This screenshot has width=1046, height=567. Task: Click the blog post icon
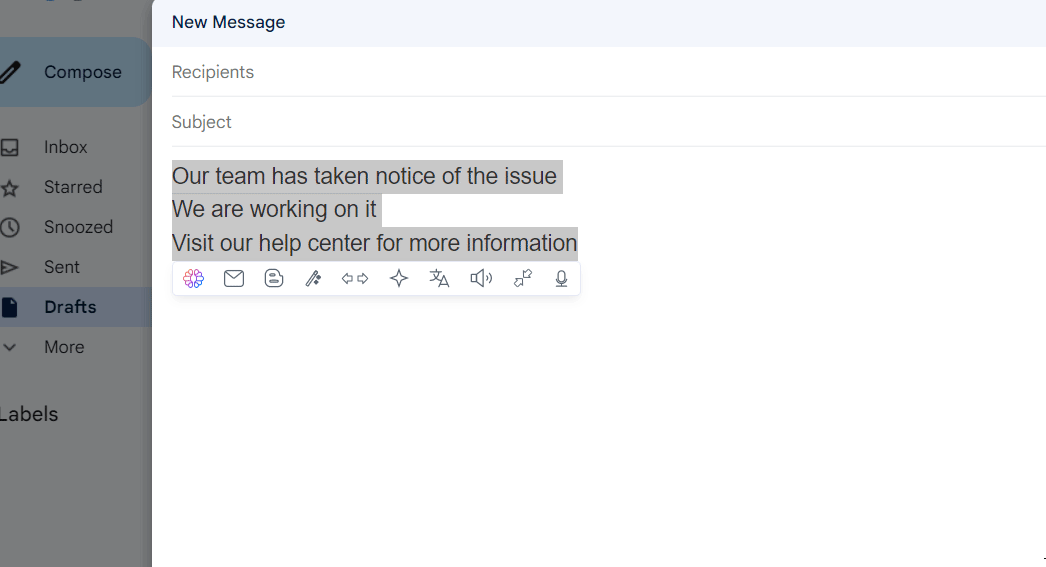click(x=274, y=279)
